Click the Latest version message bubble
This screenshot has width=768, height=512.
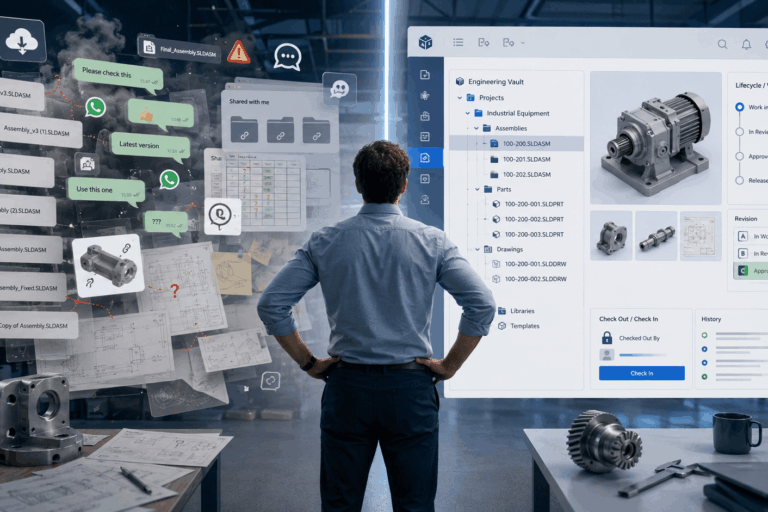pos(149,146)
